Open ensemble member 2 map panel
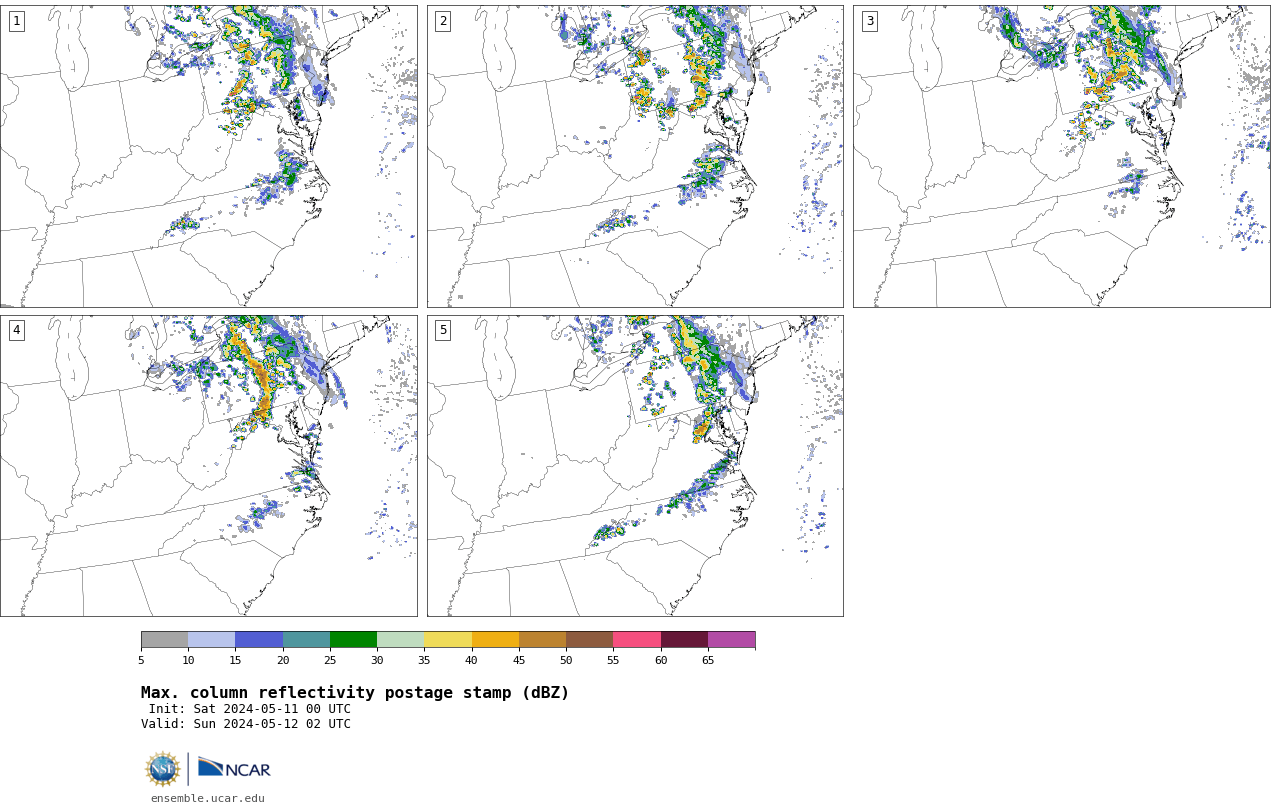This screenshot has width=1280, height=809. 635,156
